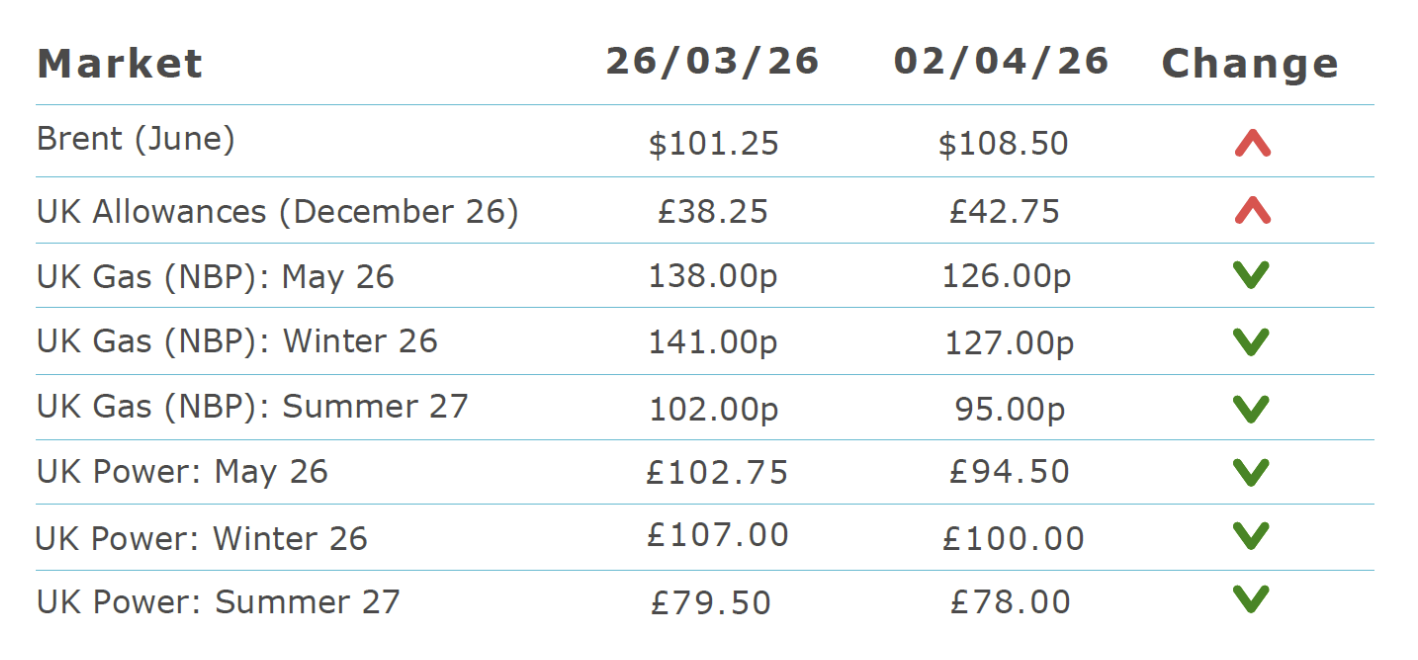Click the Change column header
This screenshot has width=1418, height=660.
click(x=1250, y=64)
